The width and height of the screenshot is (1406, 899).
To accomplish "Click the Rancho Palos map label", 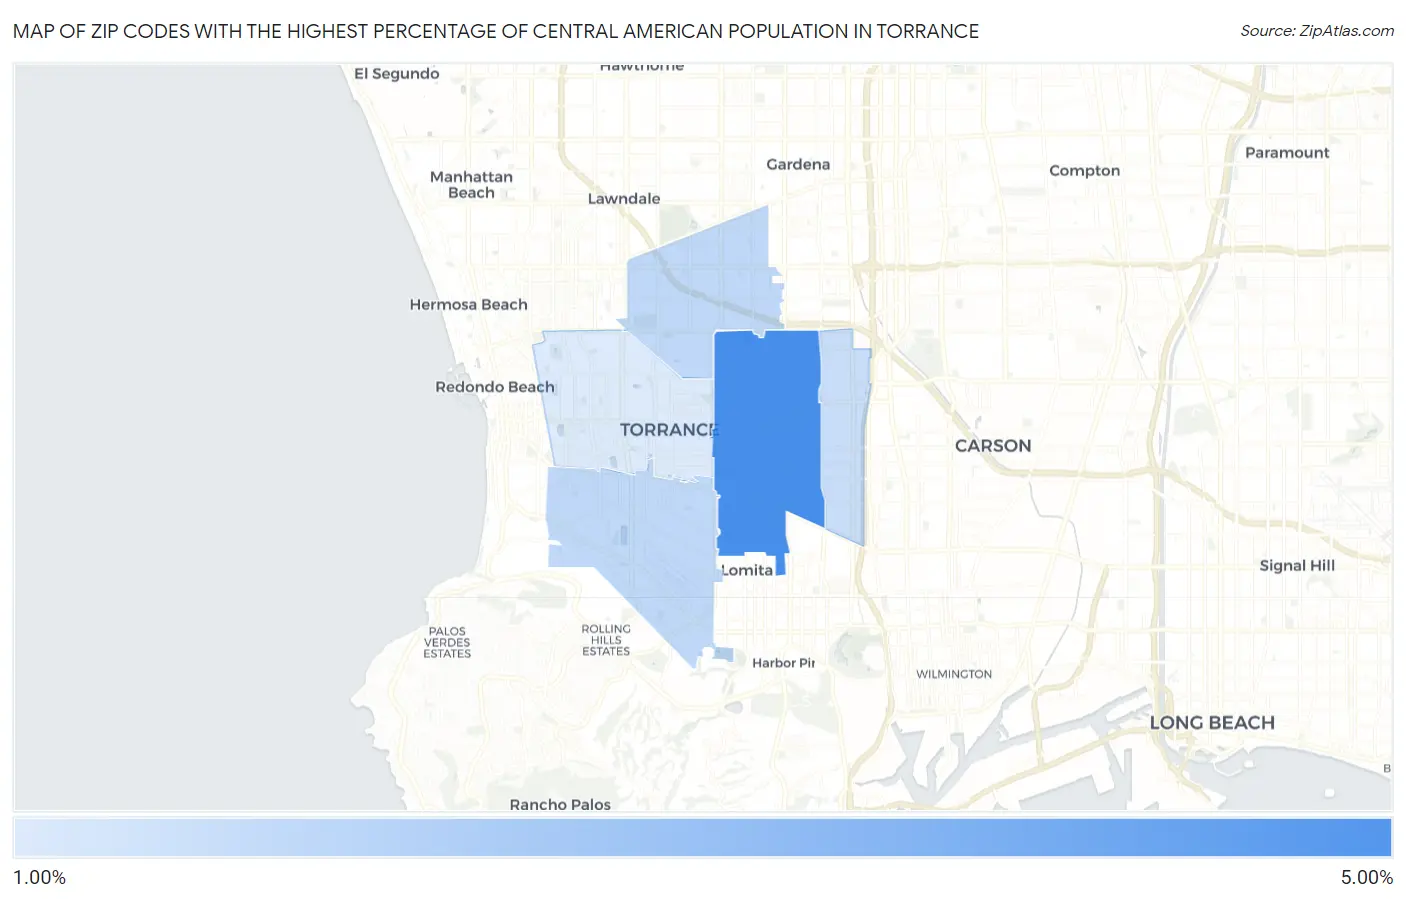I will coord(560,804).
